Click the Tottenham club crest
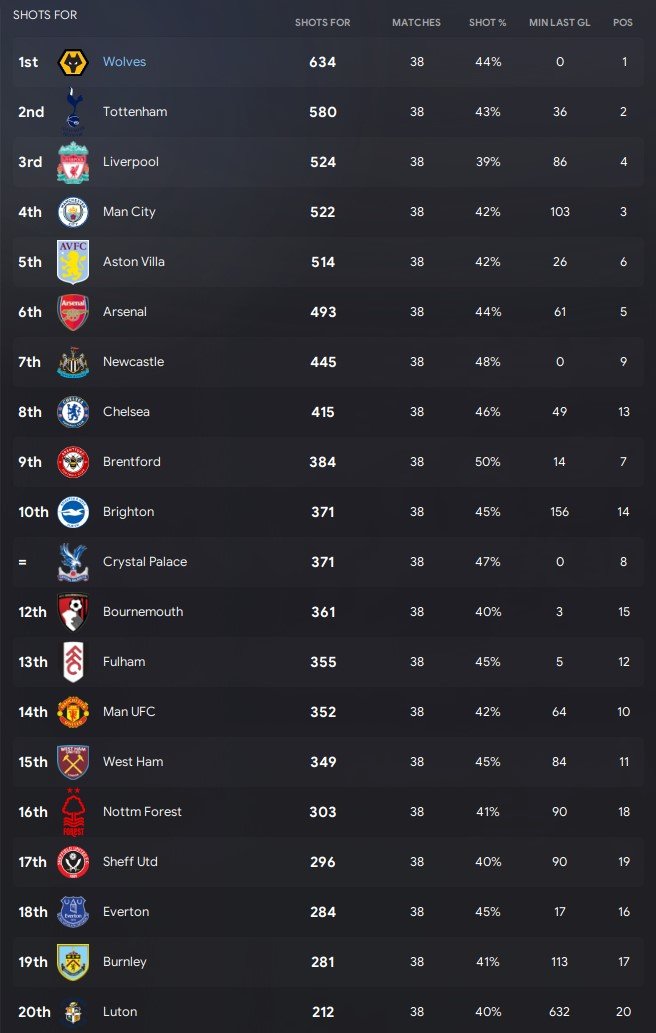This screenshot has height=1033, width=656. pyautogui.click(x=73, y=112)
